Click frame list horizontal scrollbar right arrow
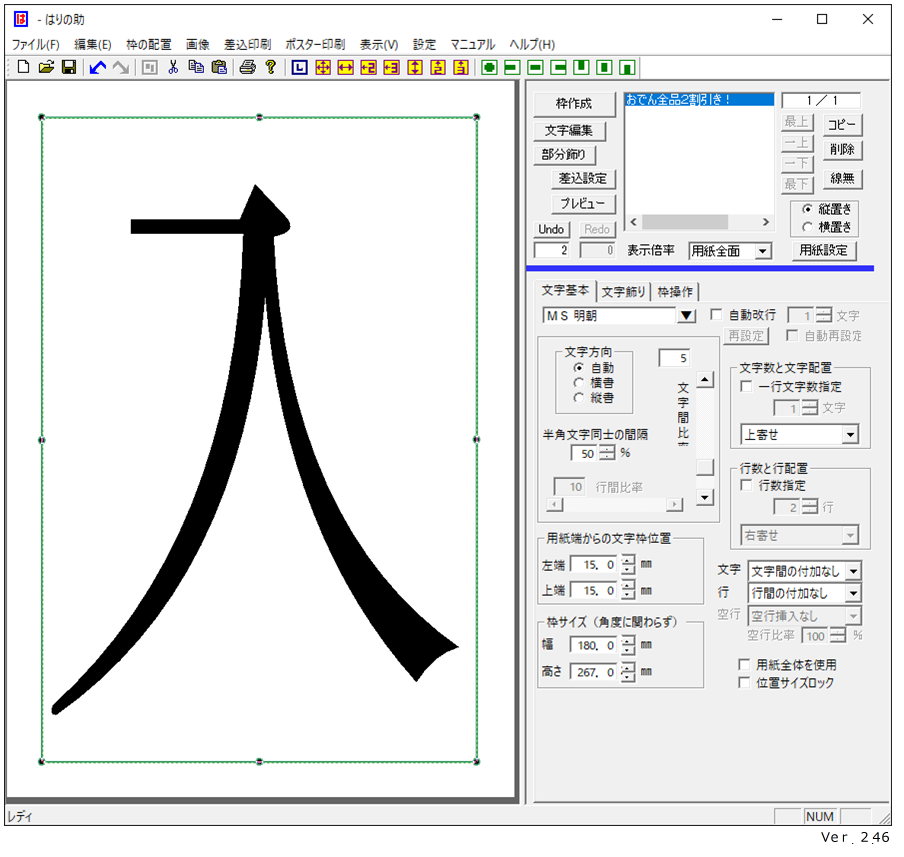 point(766,222)
